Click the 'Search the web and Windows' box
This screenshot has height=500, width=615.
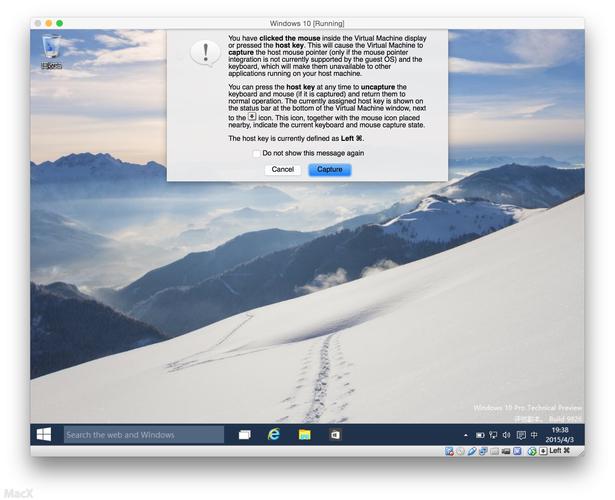pos(144,435)
